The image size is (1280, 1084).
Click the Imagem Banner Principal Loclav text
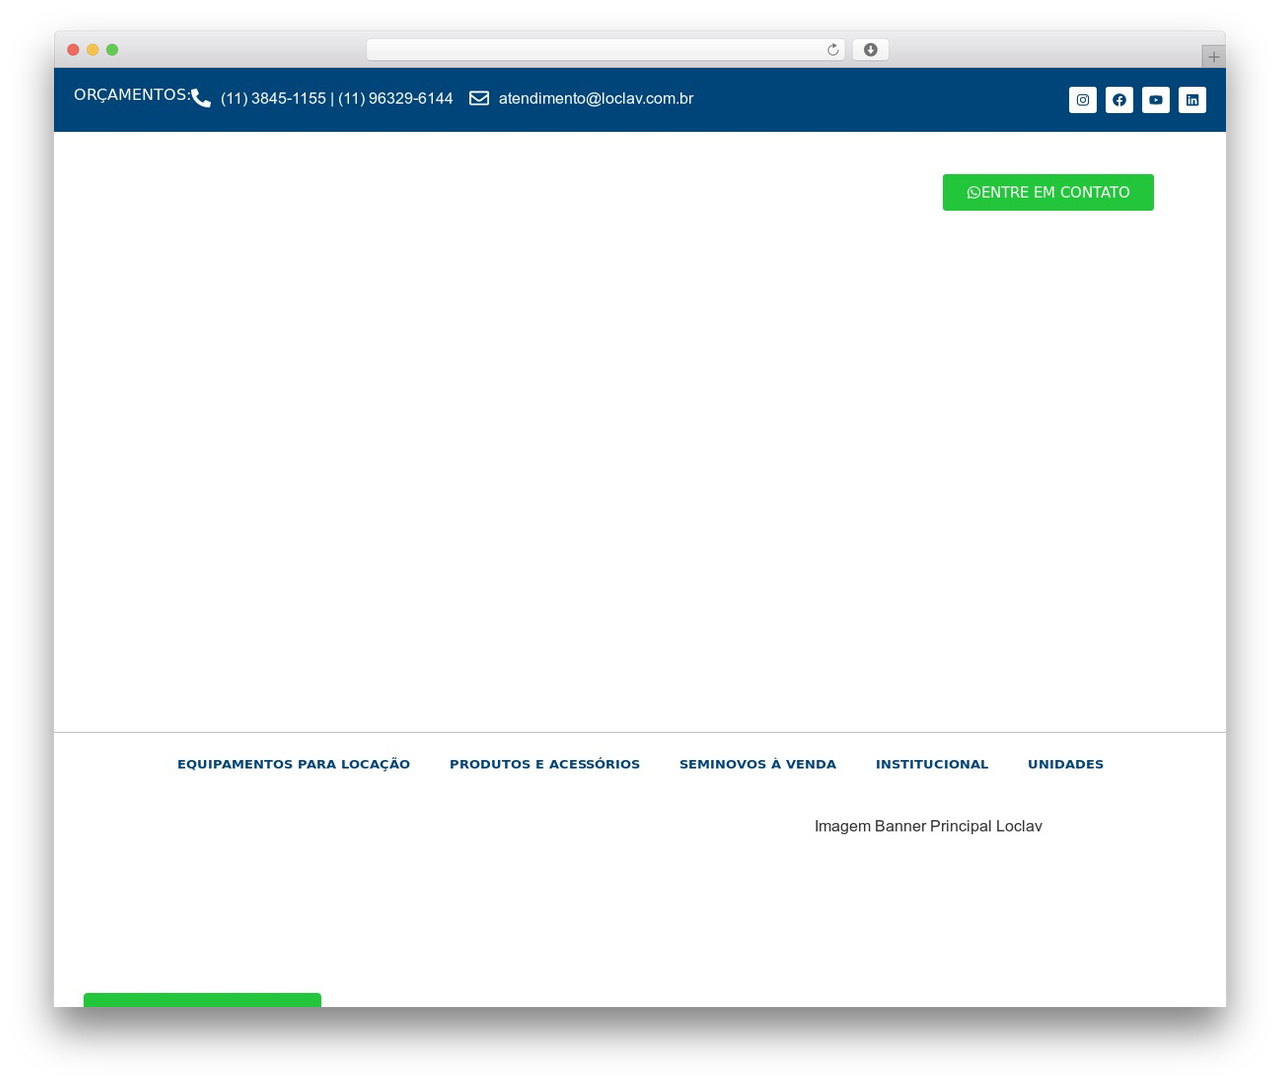click(x=928, y=826)
